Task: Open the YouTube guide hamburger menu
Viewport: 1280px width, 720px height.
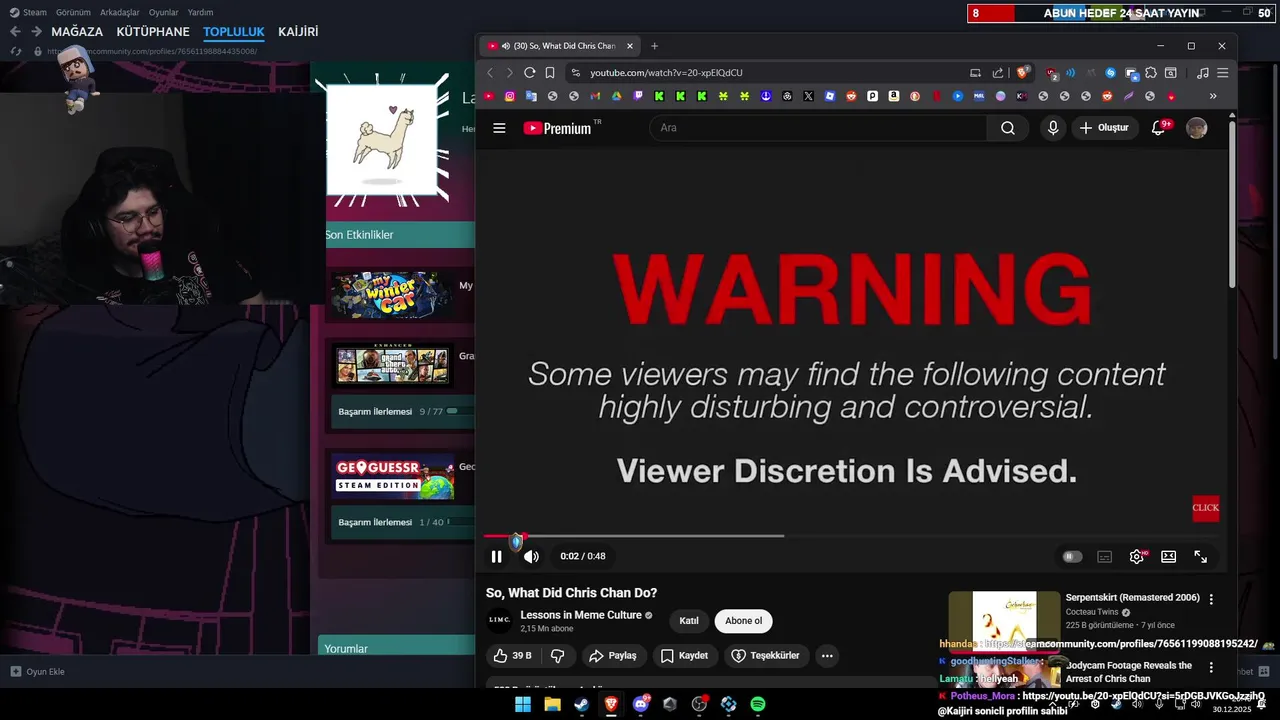Action: click(499, 128)
